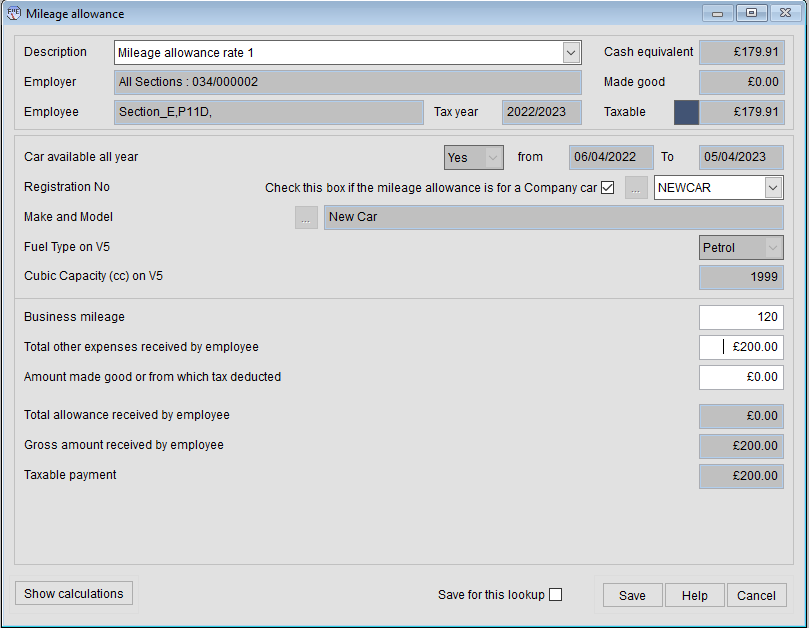Click the To date 05/04/2023 field
Screen dimensions: 809x628
(741, 157)
